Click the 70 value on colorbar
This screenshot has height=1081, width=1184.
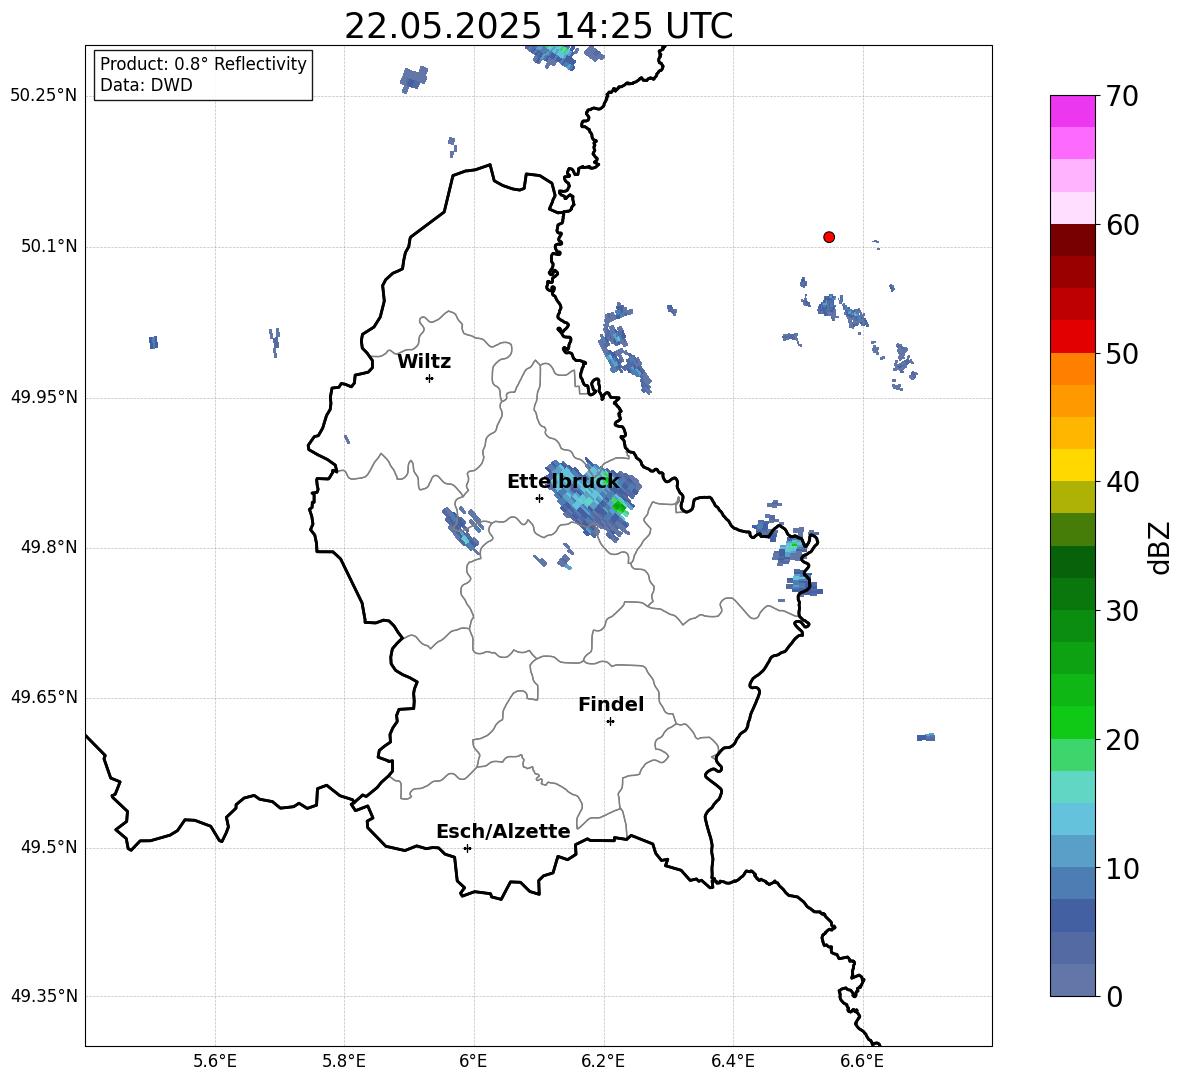point(1121,97)
